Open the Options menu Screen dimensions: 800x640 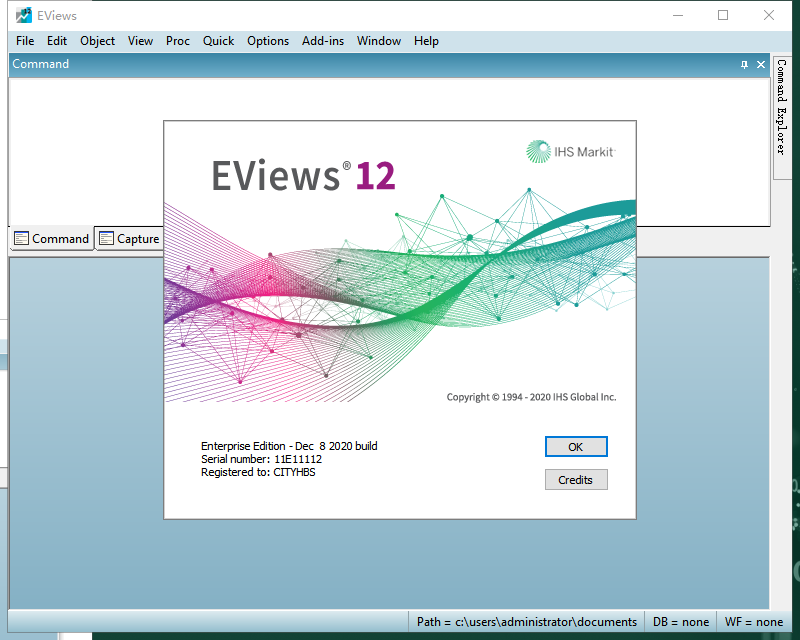click(x=268, y=41)
